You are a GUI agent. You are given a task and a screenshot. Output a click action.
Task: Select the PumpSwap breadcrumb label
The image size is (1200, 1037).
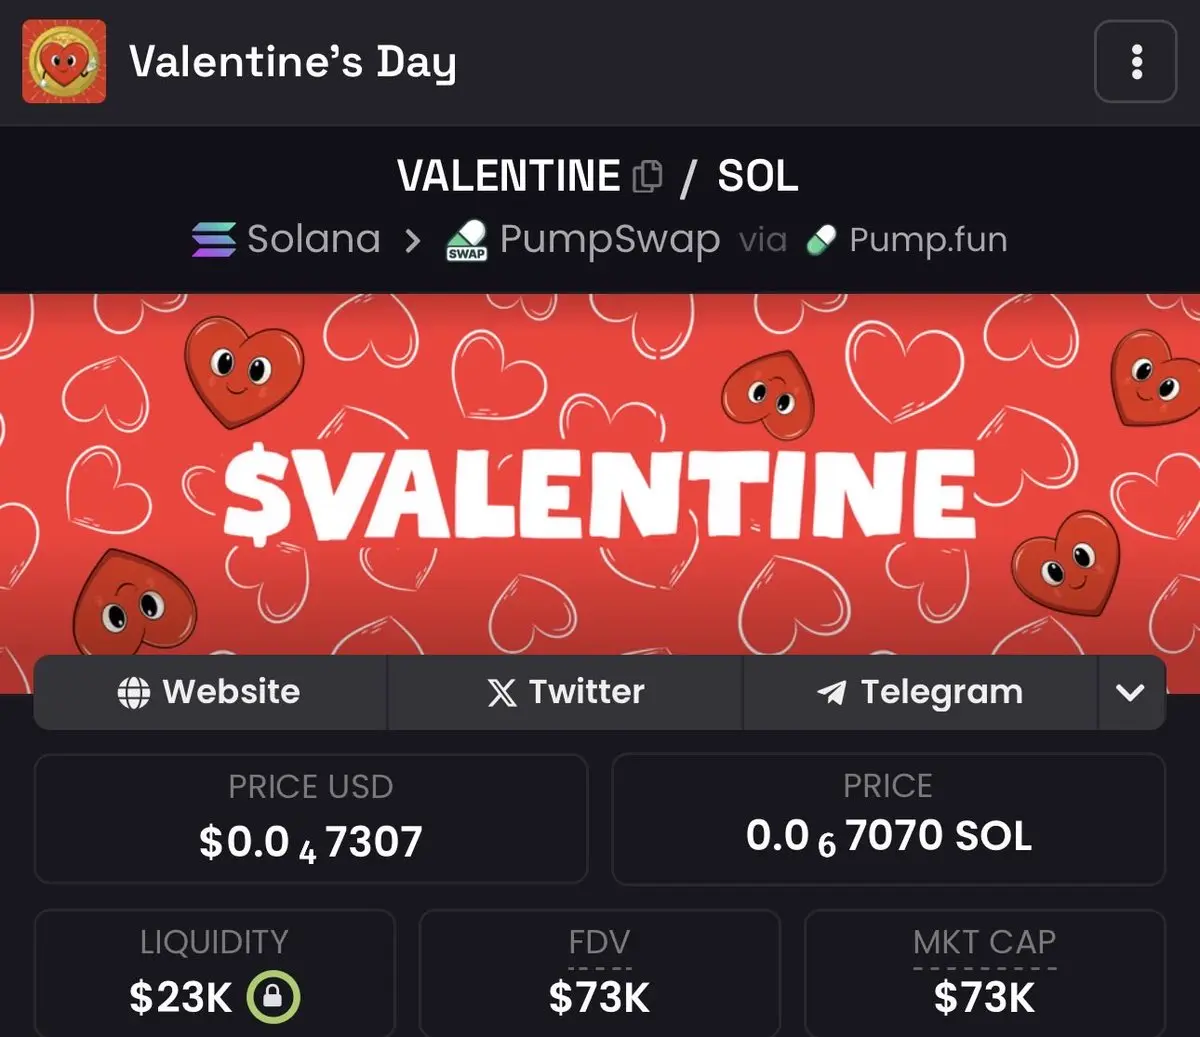(610, 240)
